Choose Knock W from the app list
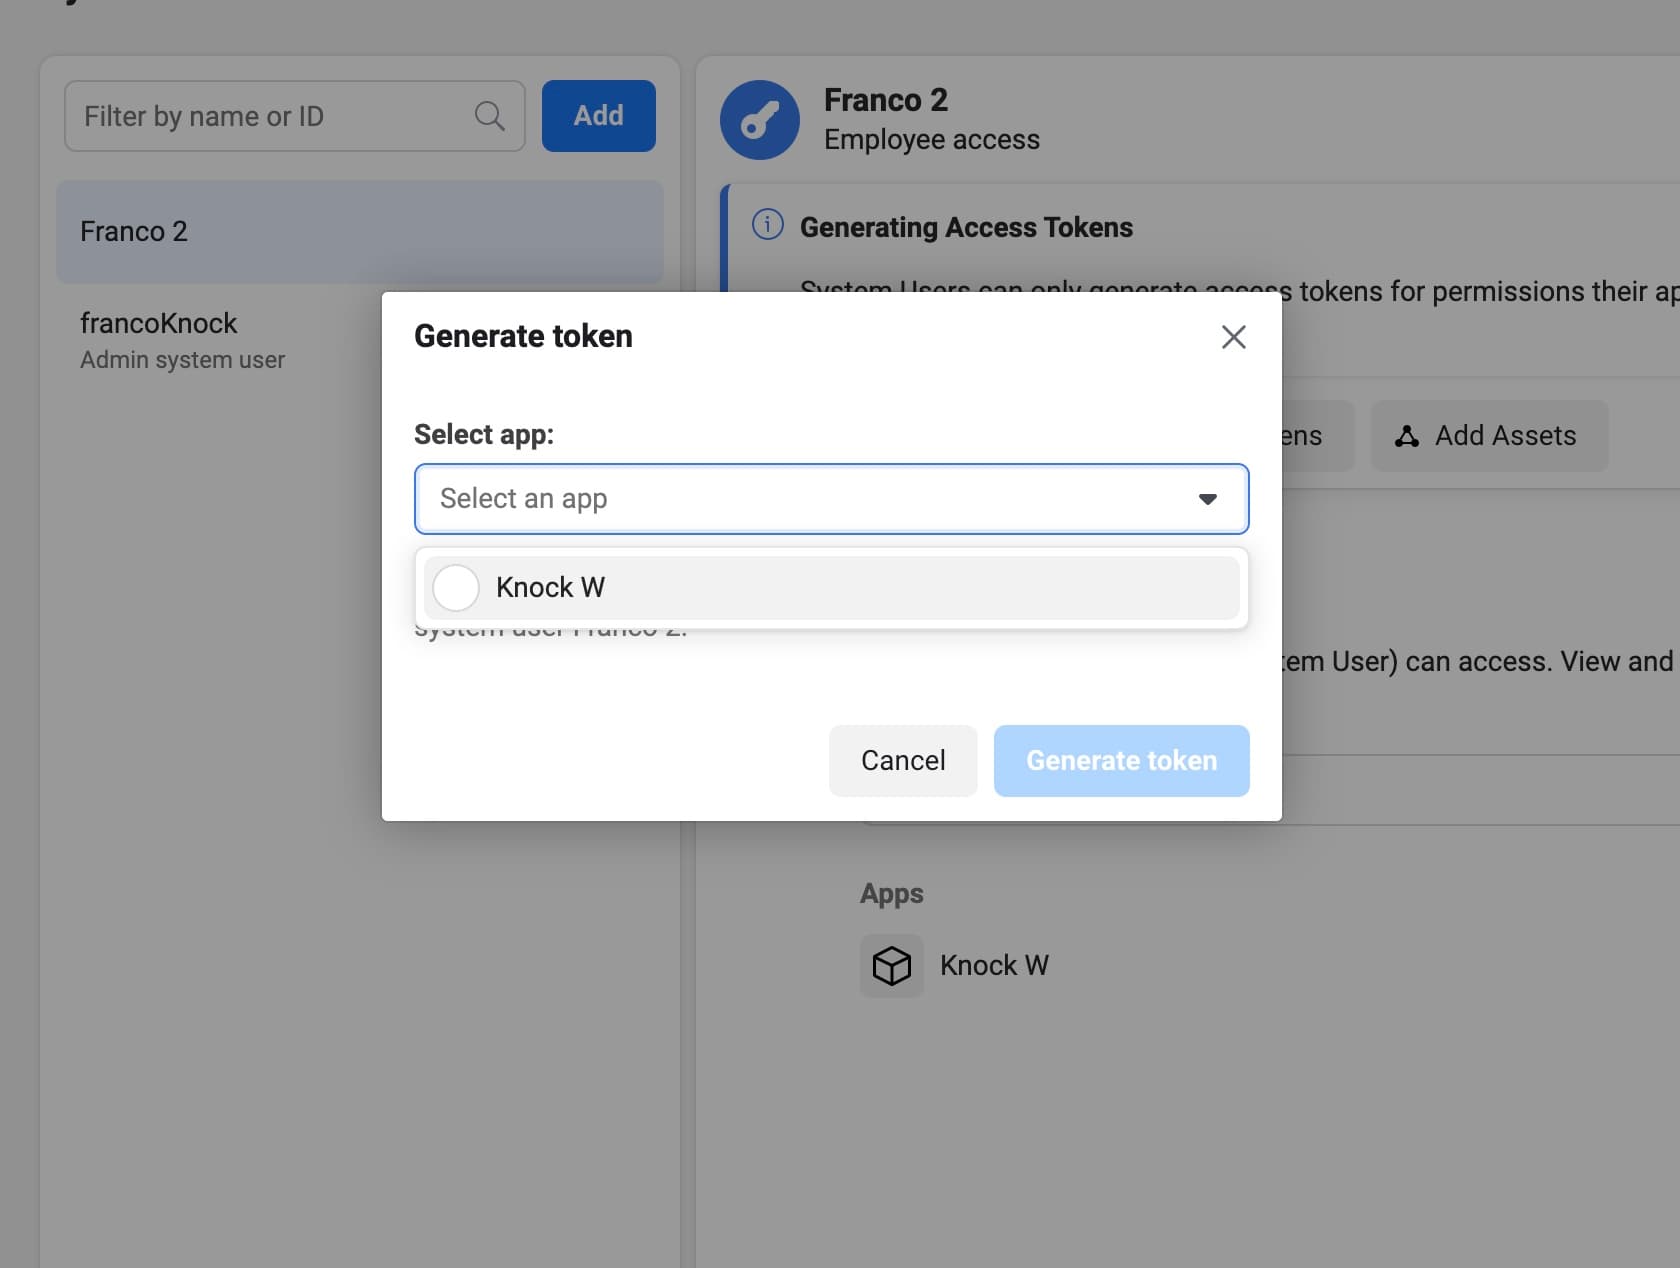Viewport: 1680px width, 1268px height. tap(830, 587)
